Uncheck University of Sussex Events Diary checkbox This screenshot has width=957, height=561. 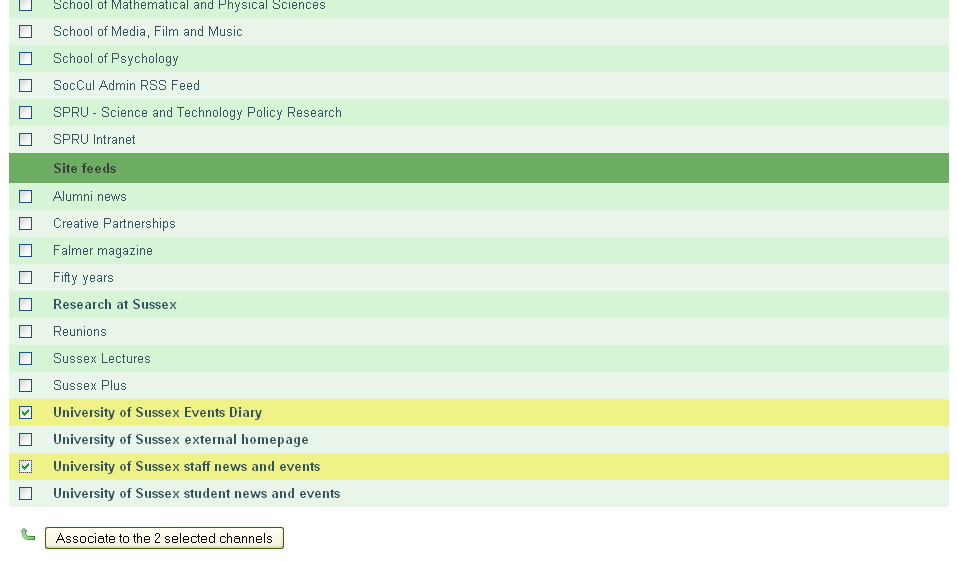tap(26, 413)
